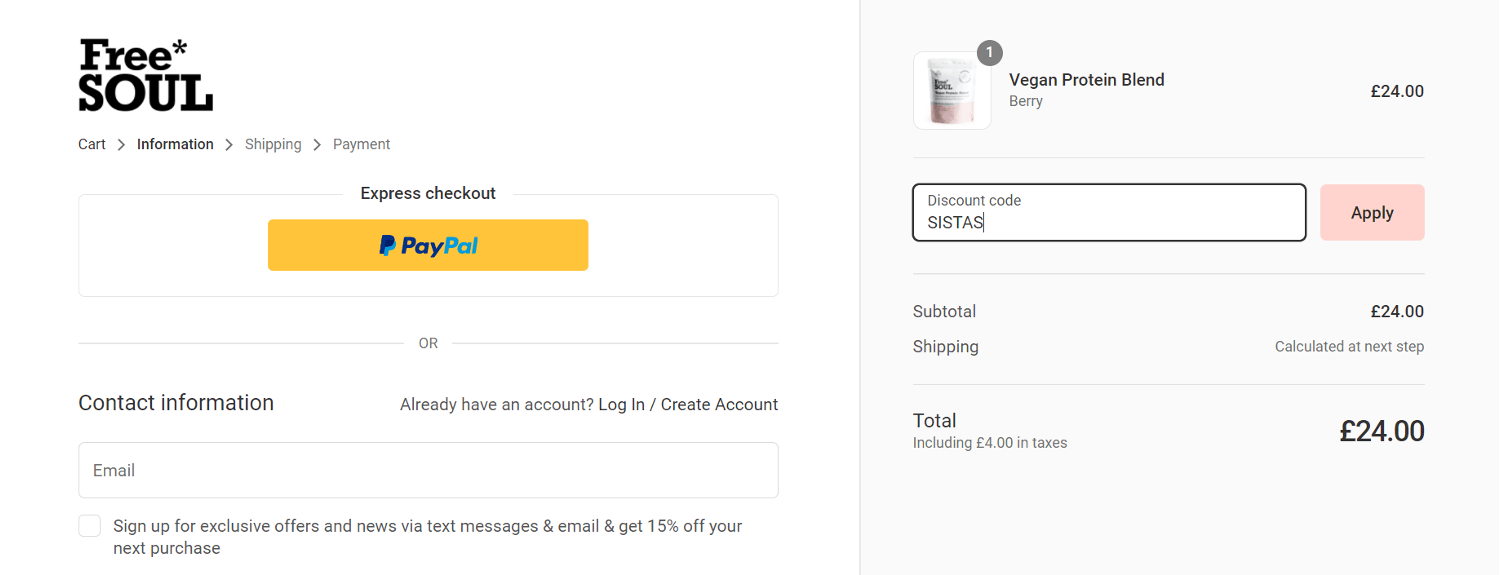Click the chevron after Information breadcrumb
The width and height of the screenshot is (1500, 575).
(229, 145)
